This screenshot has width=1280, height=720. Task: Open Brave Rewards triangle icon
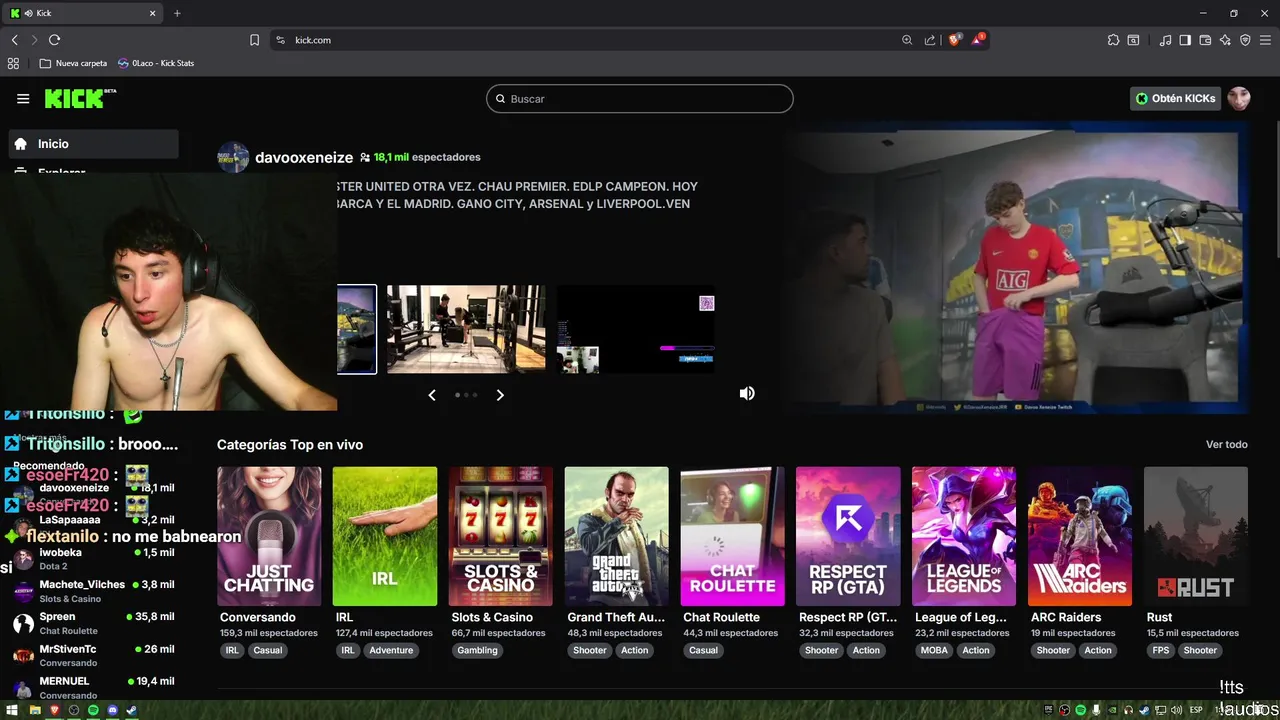click(977, 40)
